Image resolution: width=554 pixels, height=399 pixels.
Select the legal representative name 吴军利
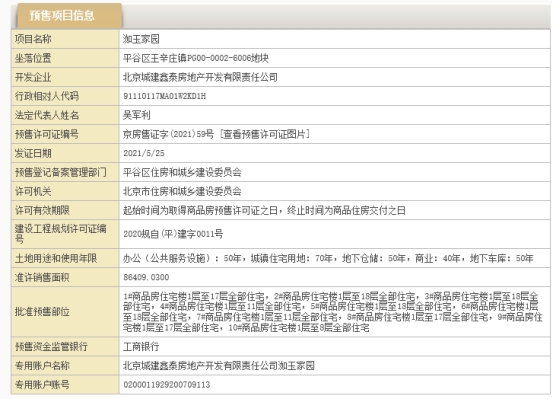(x=136, y=115)
